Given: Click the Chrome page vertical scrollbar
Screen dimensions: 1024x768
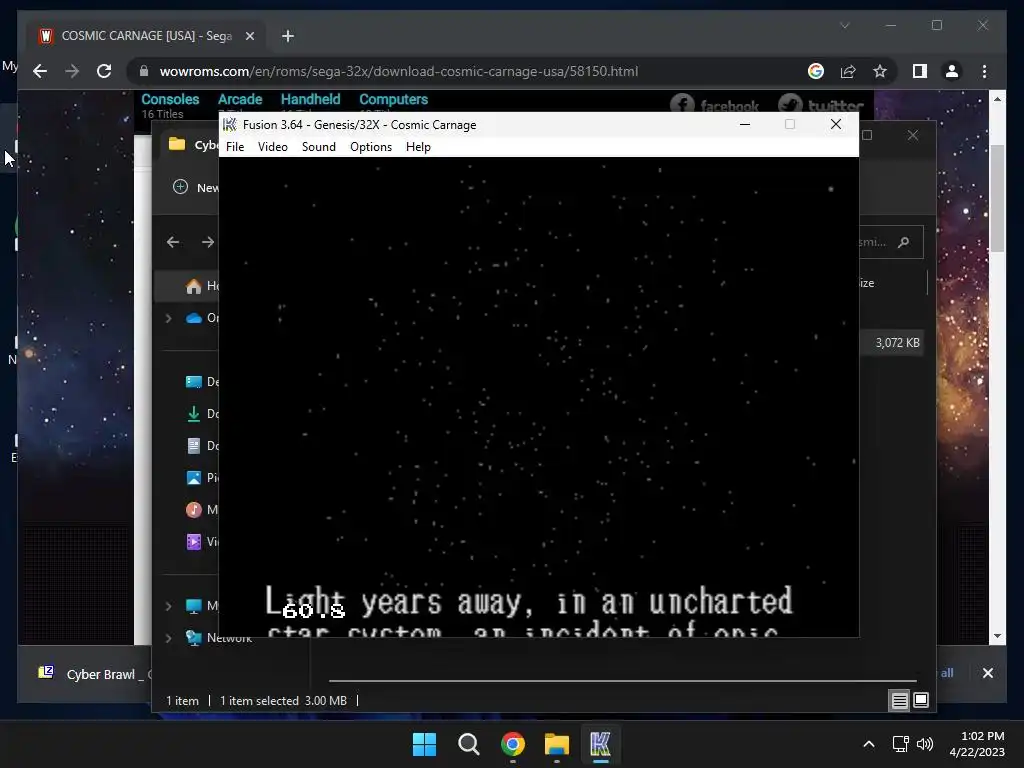Looking at the screenshot, I should pos(997,199).
